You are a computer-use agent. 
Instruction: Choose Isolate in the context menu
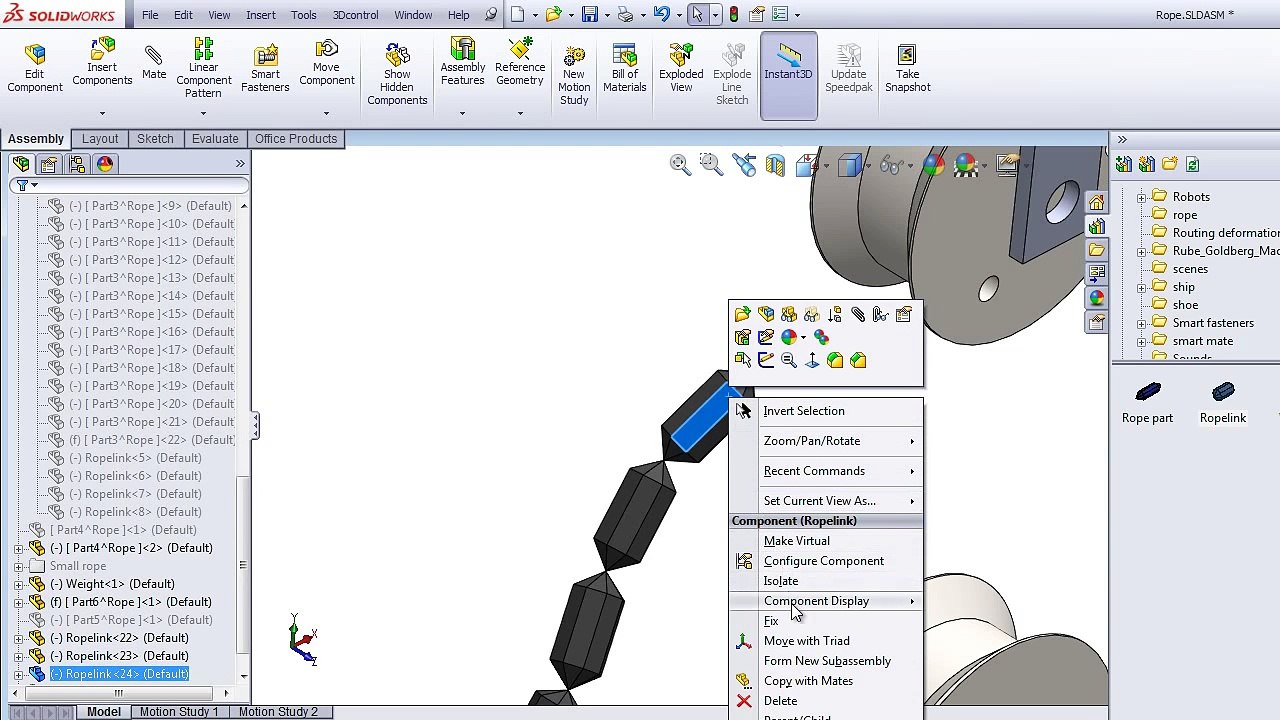click(781, 581)
